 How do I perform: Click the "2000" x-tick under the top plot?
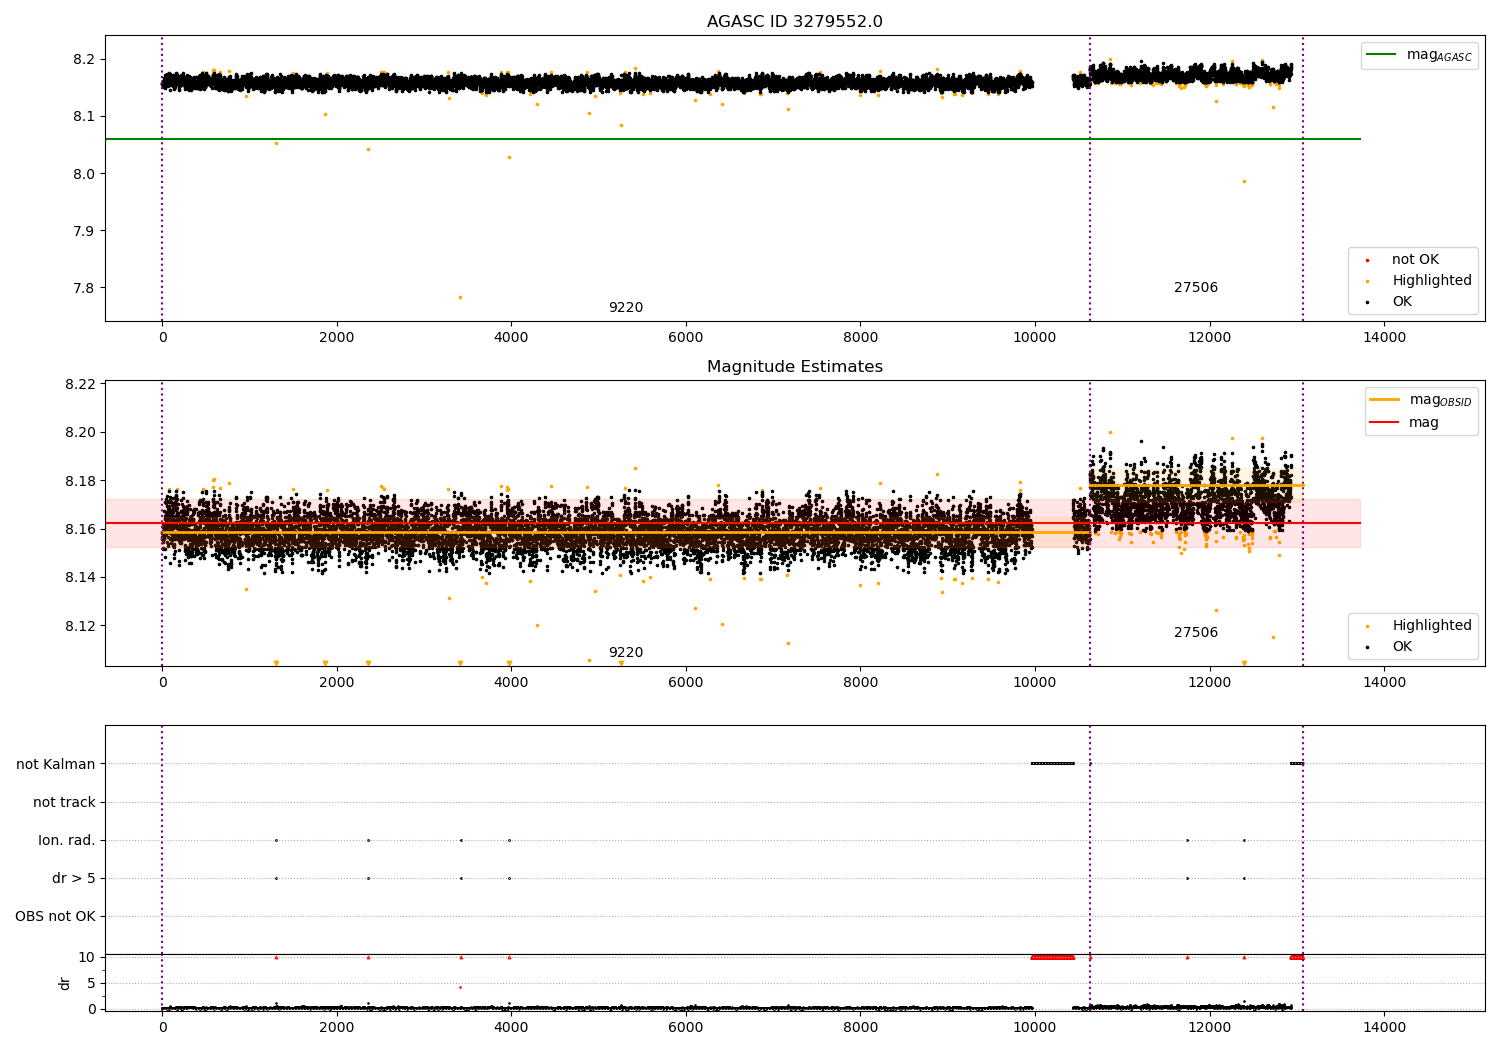[x=337, y=338]
